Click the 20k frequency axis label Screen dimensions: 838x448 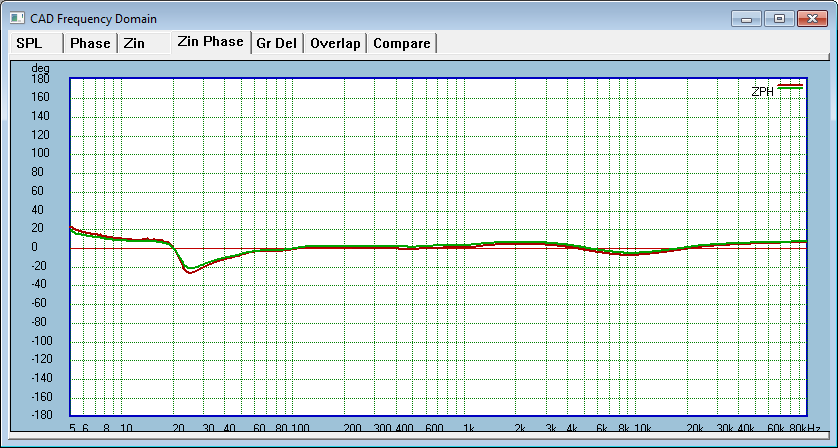694,428
